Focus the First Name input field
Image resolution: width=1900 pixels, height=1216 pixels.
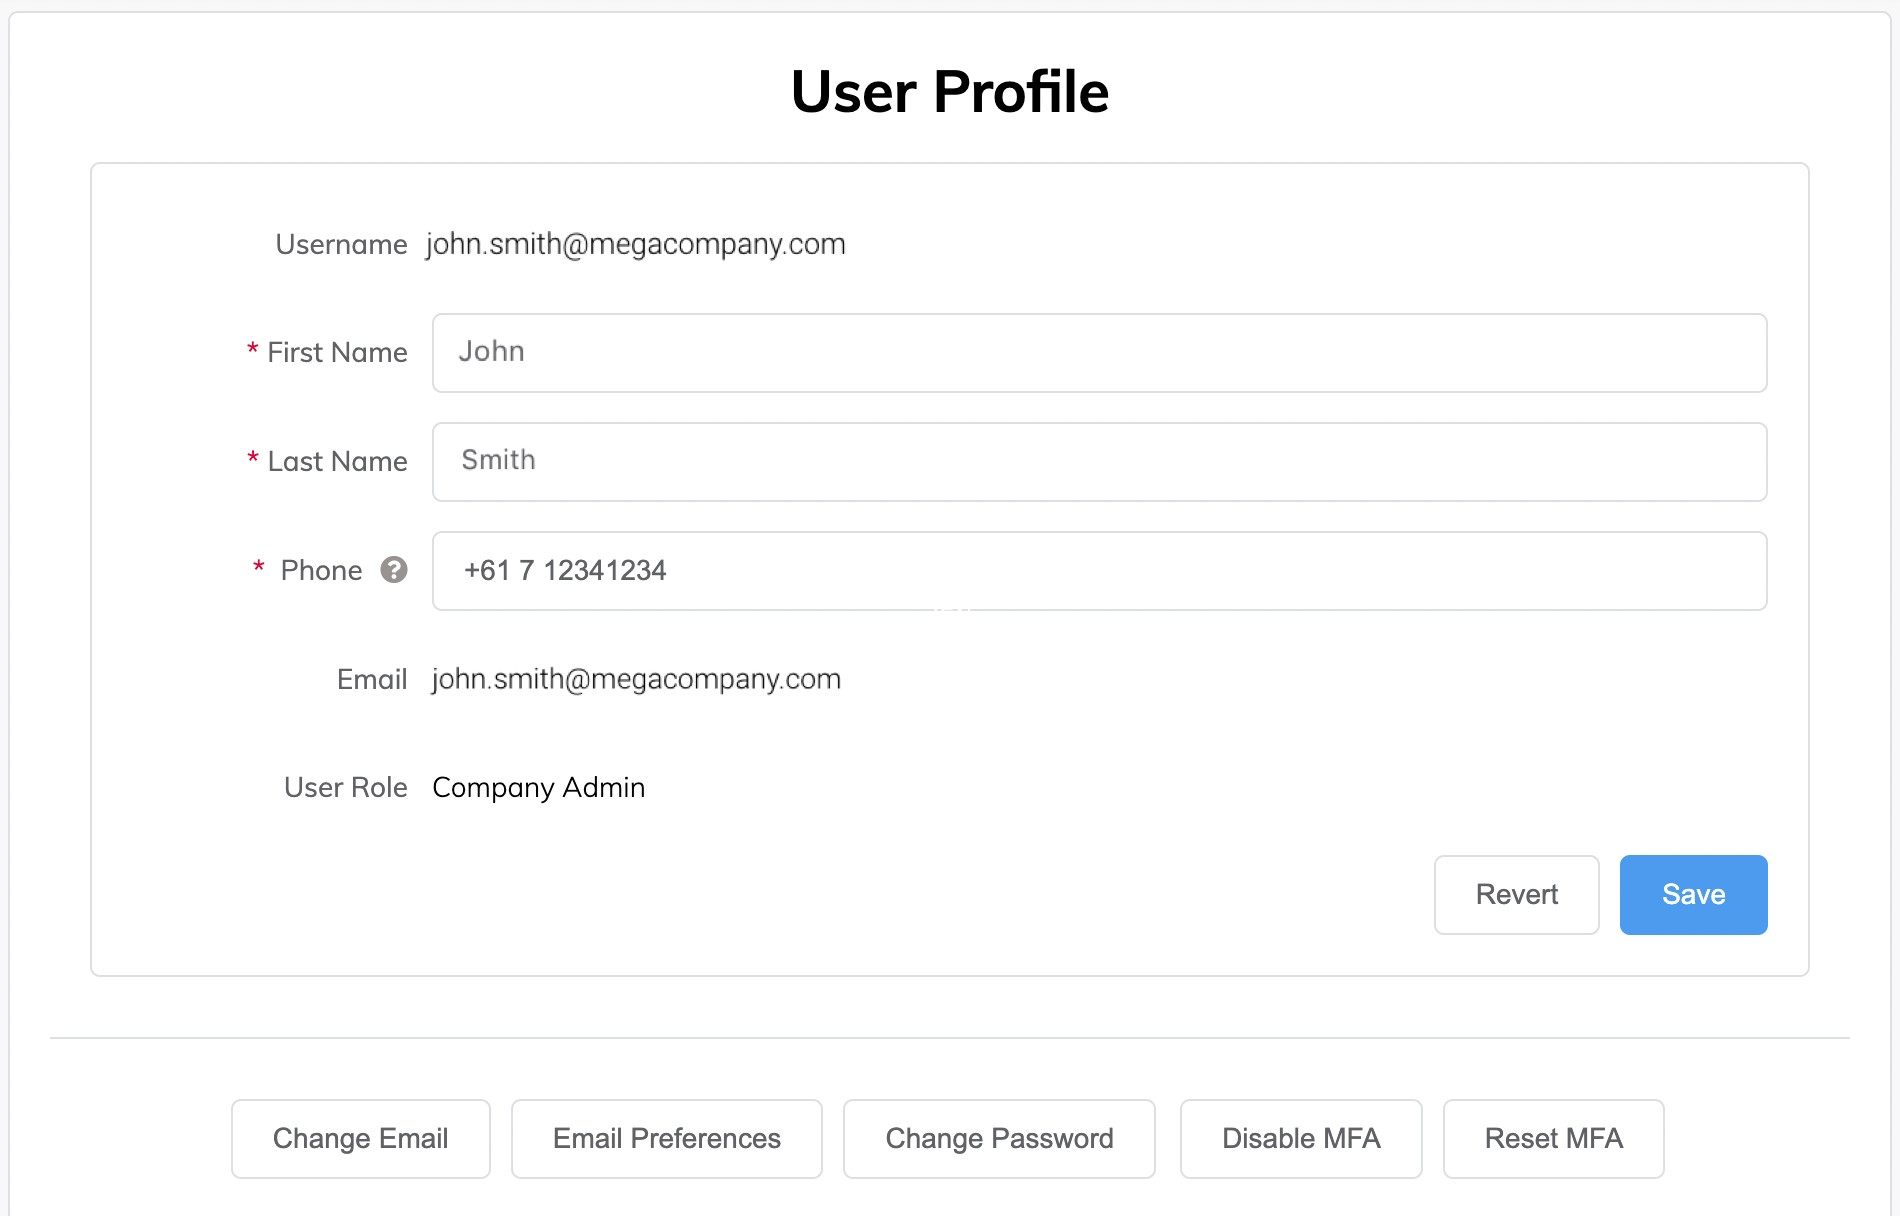pos(1098,353)
